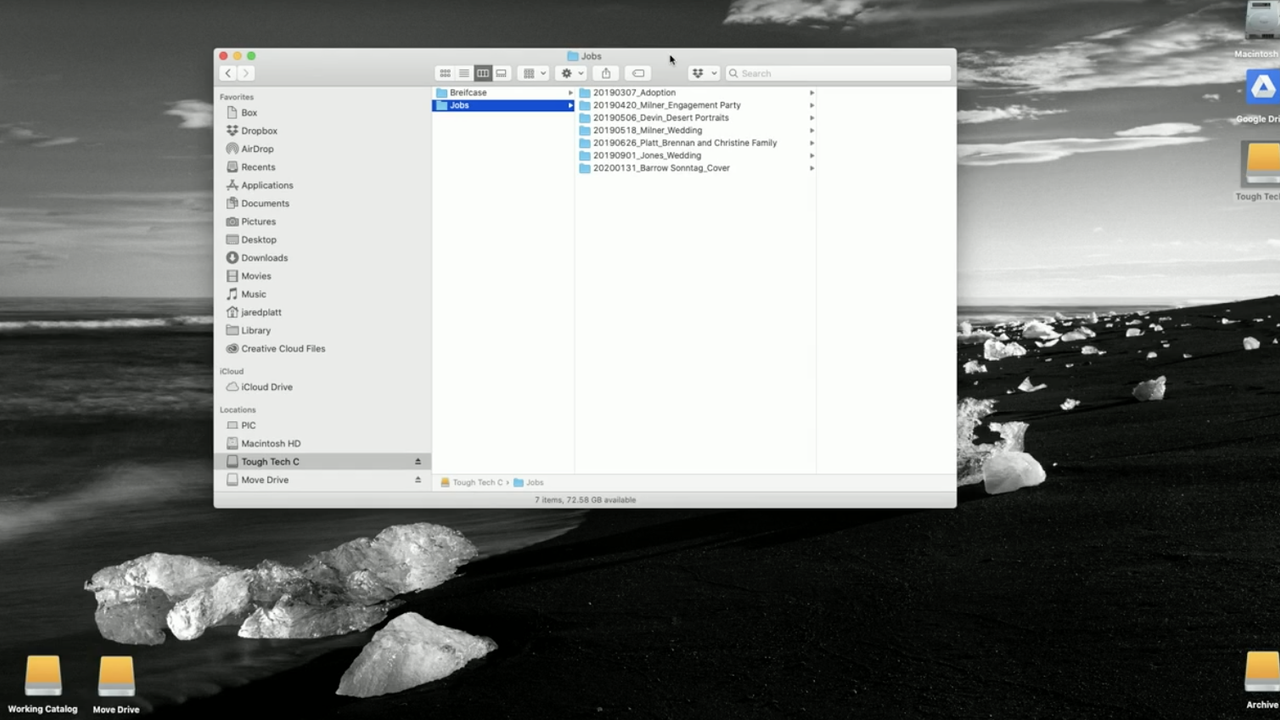
Task: Open iCloud Drive in the sidebar
Action: click(x=266, y=387)
